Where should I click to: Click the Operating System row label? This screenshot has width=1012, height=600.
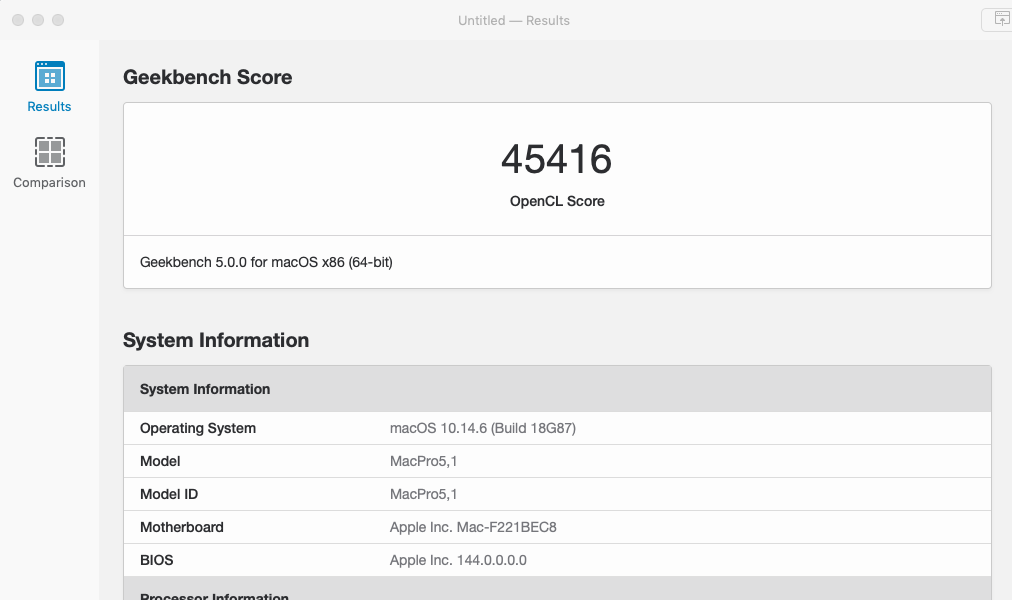[x=197, y=428]
